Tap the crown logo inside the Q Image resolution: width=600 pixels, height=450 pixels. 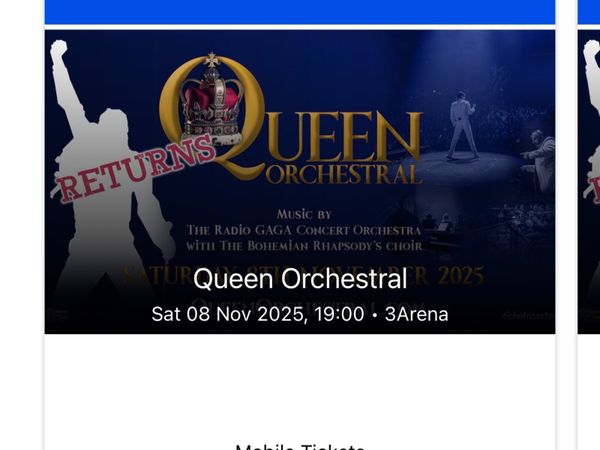coord(211,99)
